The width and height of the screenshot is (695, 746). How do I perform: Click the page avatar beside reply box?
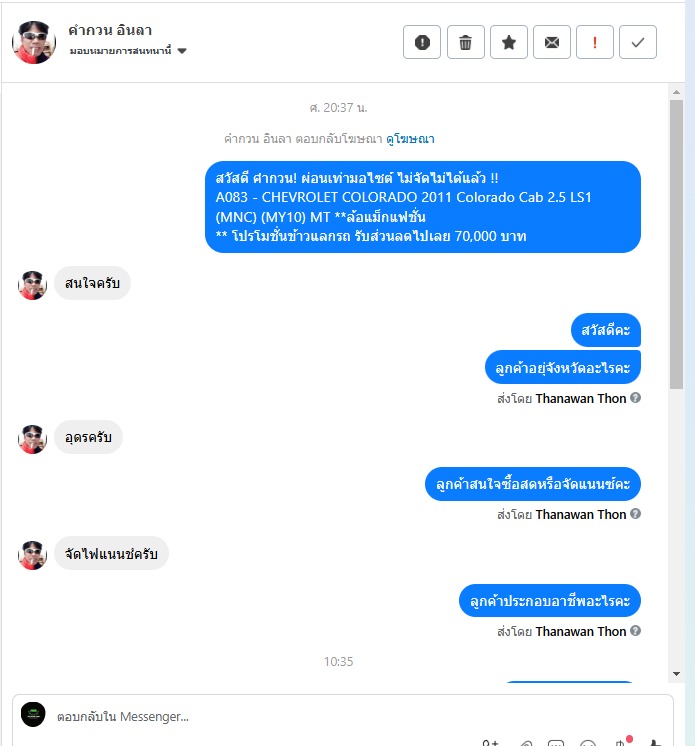(x=33, y=715)
